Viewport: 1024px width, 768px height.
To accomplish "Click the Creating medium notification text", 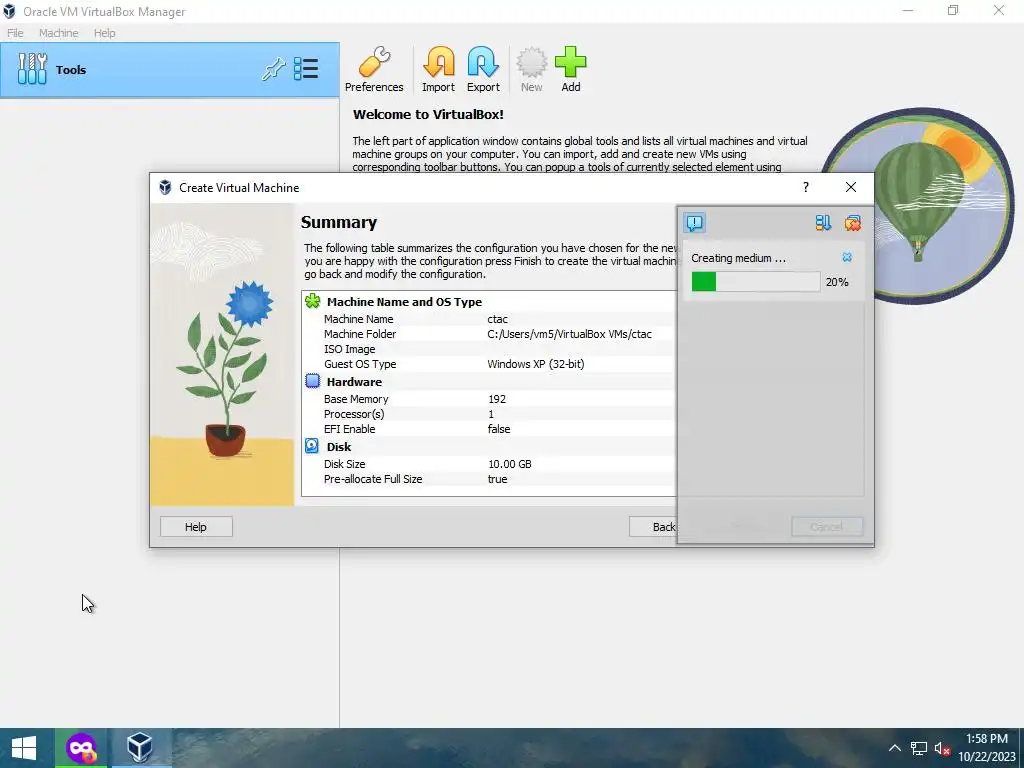I will pos(739,258).
